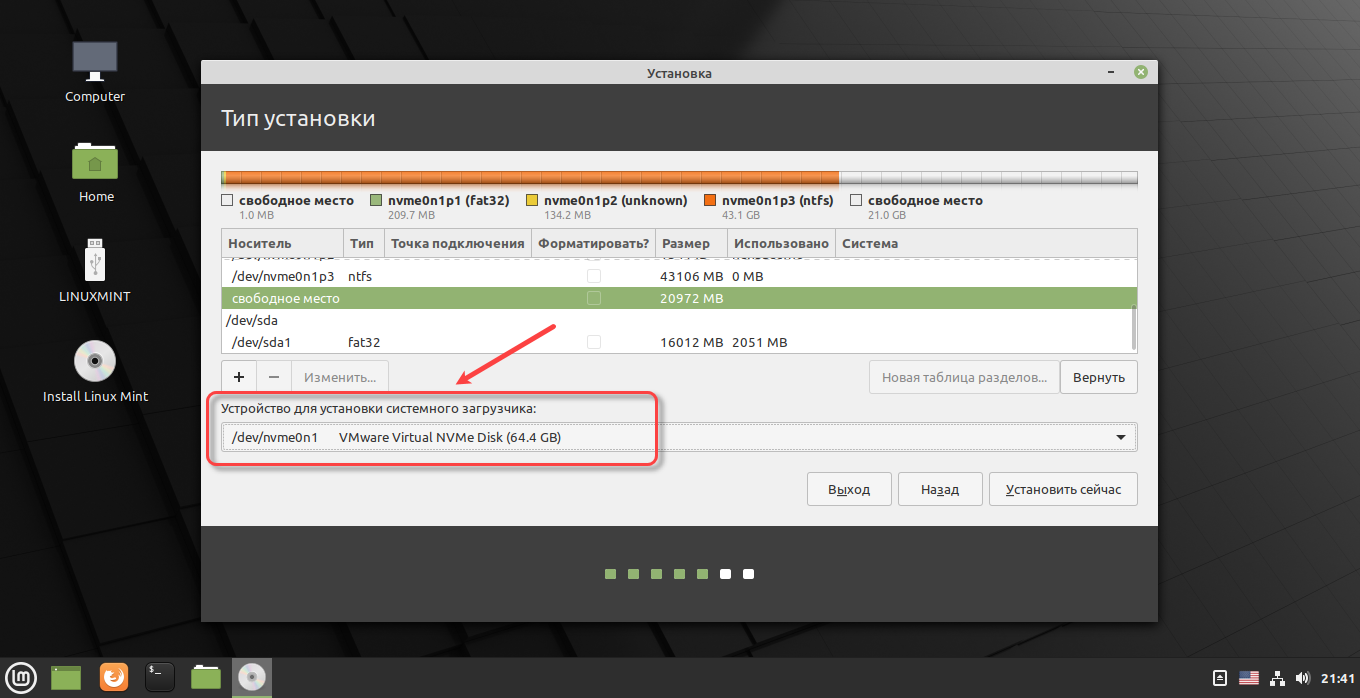Viewport: 1360px width, 698px height.
Task: Click the notifications tray icon
Action: tap(1220, 677)
